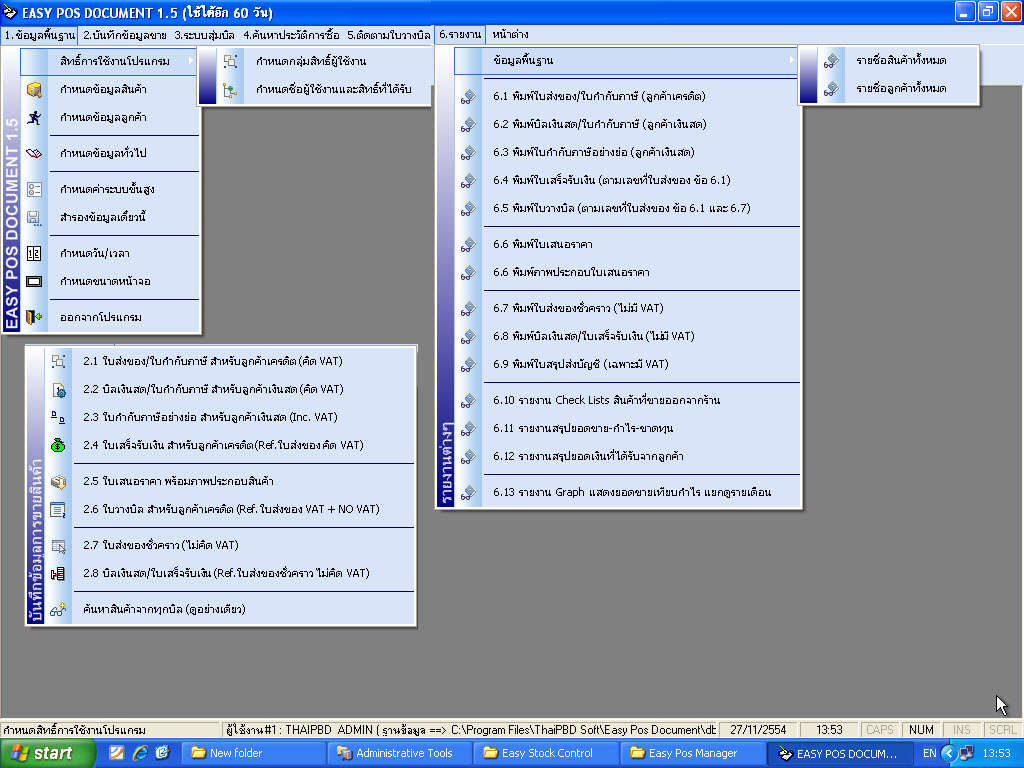
Task: Click the Windows start button
Action: 46,754
